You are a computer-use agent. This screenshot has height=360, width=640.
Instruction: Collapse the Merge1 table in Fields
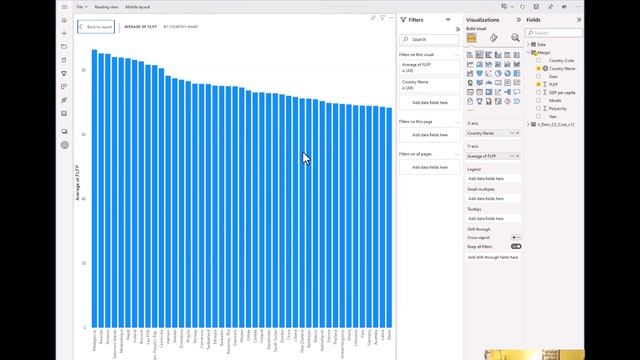(528, 52)
